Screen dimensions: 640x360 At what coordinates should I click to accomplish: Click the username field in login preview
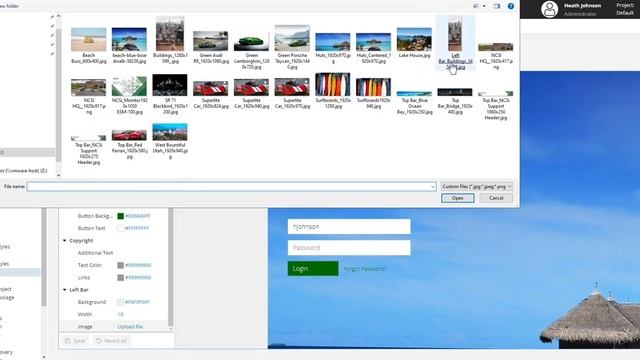click(x=349, y=227)
